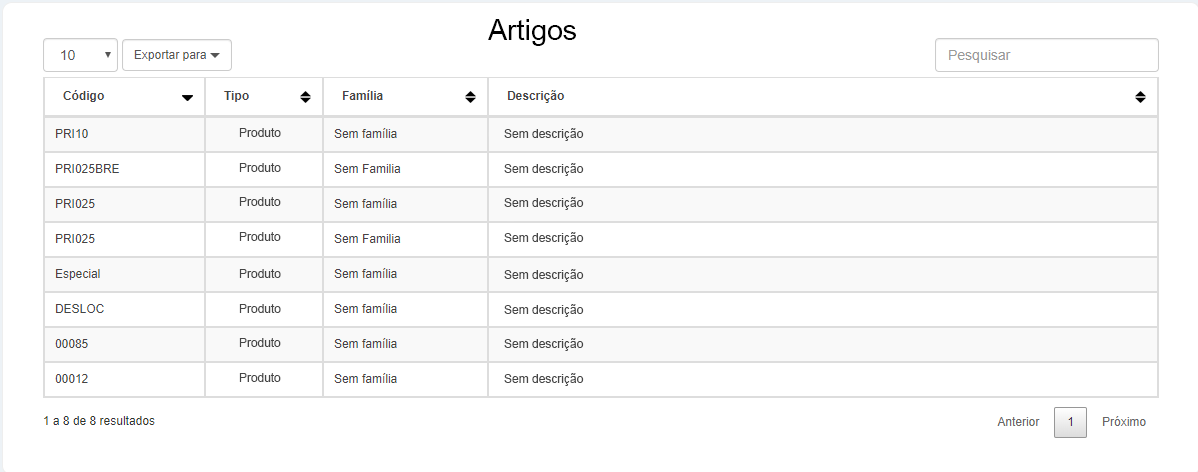Click the Especial article code cell
The image size is (1198, 472).
tap(78, 274)
